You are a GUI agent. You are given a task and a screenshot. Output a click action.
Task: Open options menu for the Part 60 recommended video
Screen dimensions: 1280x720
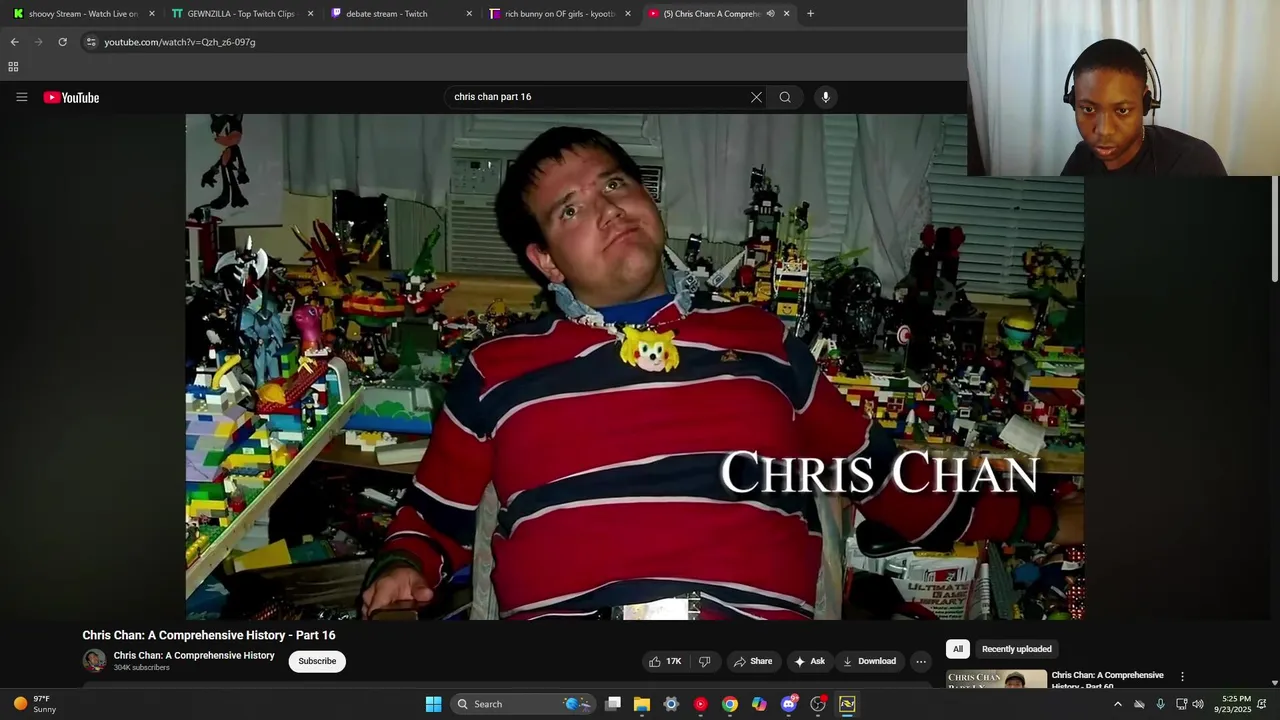click(1182, 677)
